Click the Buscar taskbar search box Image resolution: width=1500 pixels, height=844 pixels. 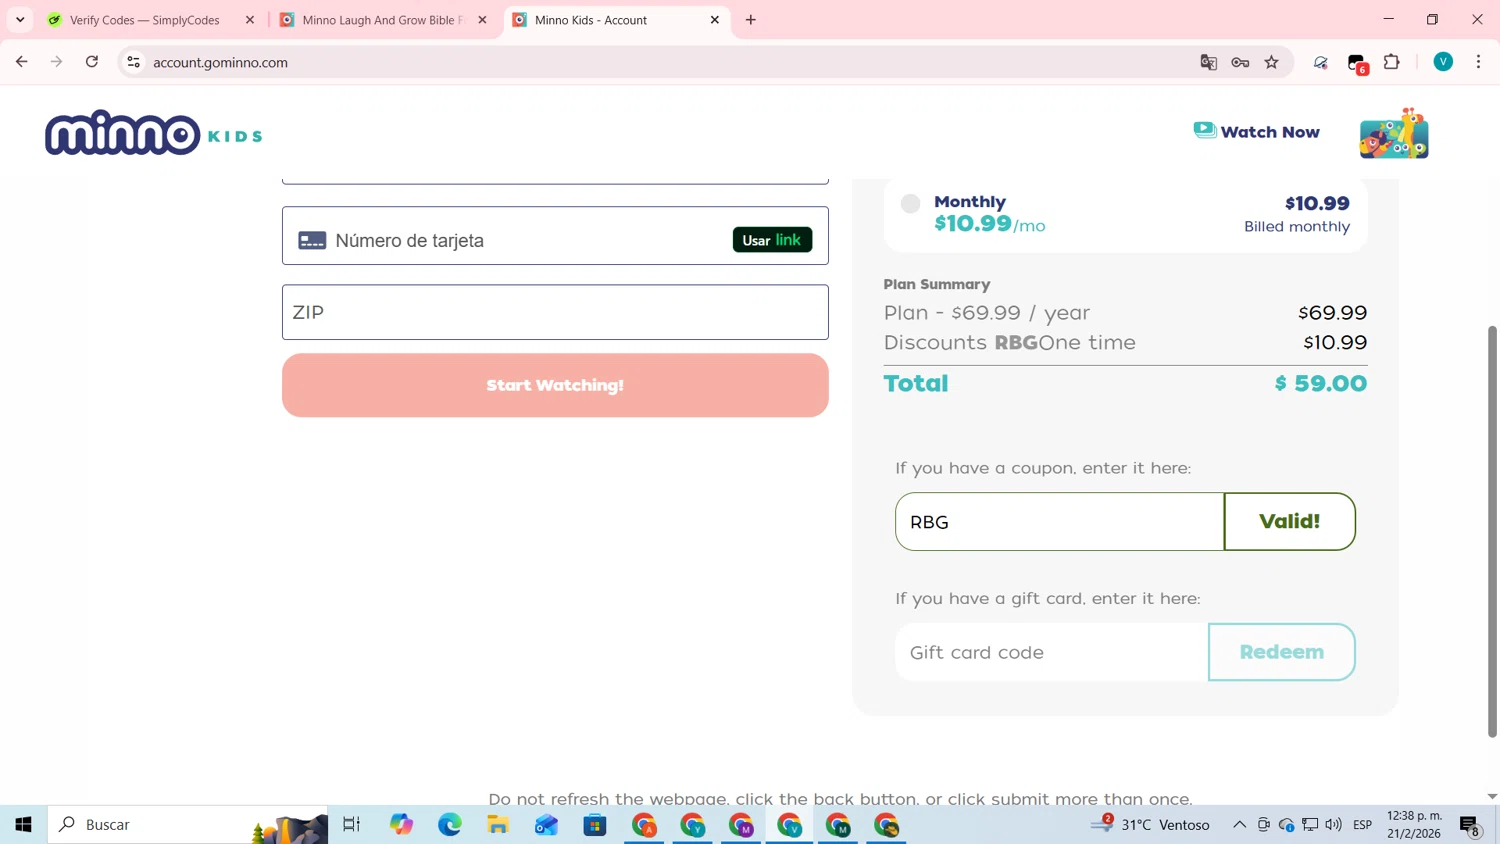pyautogui.click(x=188, y=825)
